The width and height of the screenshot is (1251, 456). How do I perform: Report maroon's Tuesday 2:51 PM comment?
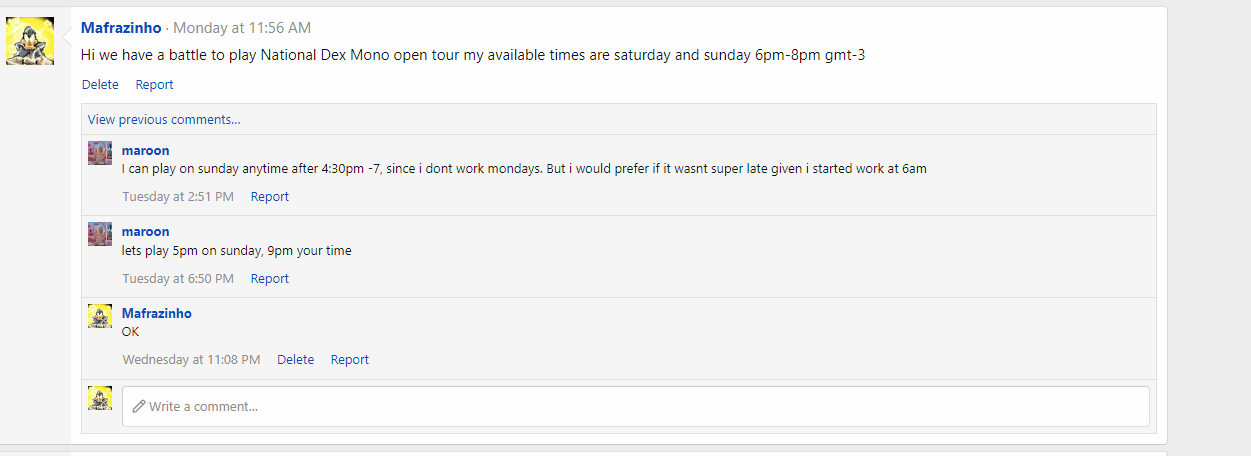pyautogui.click(x=269, y=197)
